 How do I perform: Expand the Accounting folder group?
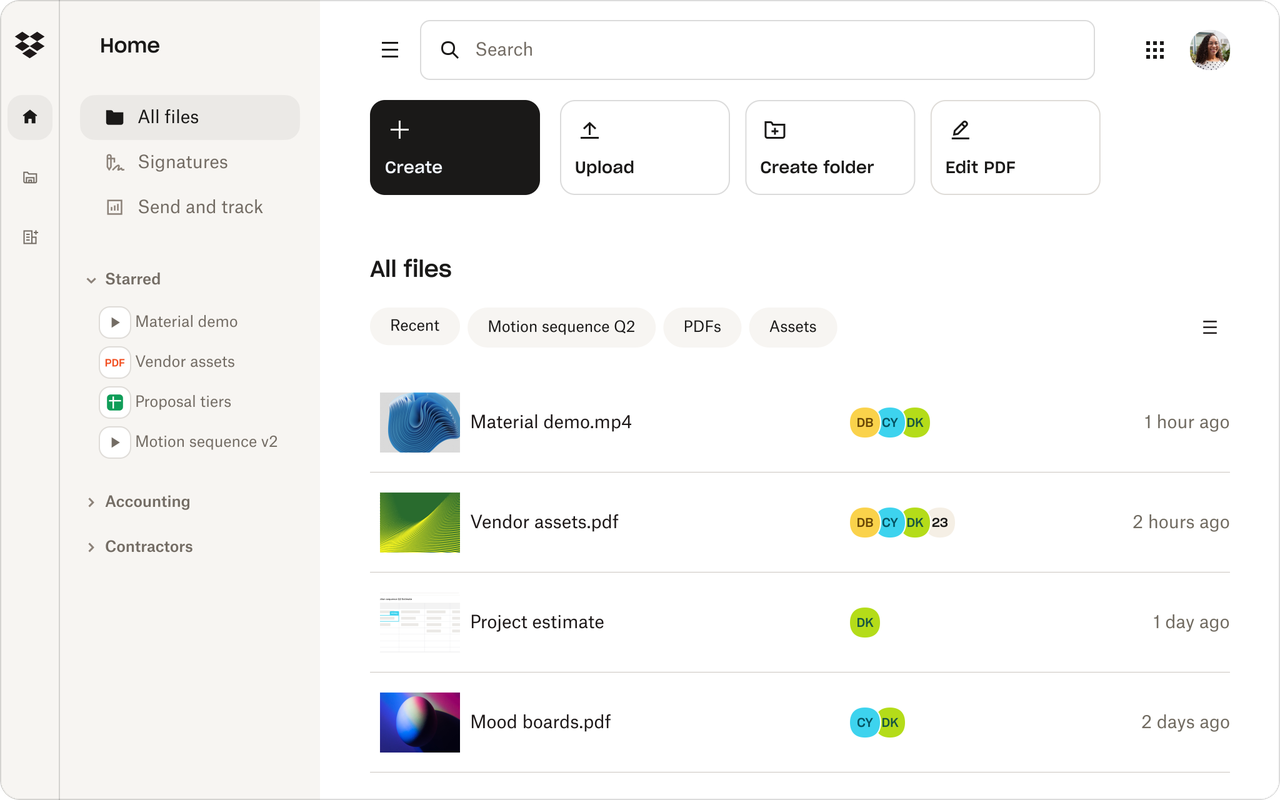[91, 501]
